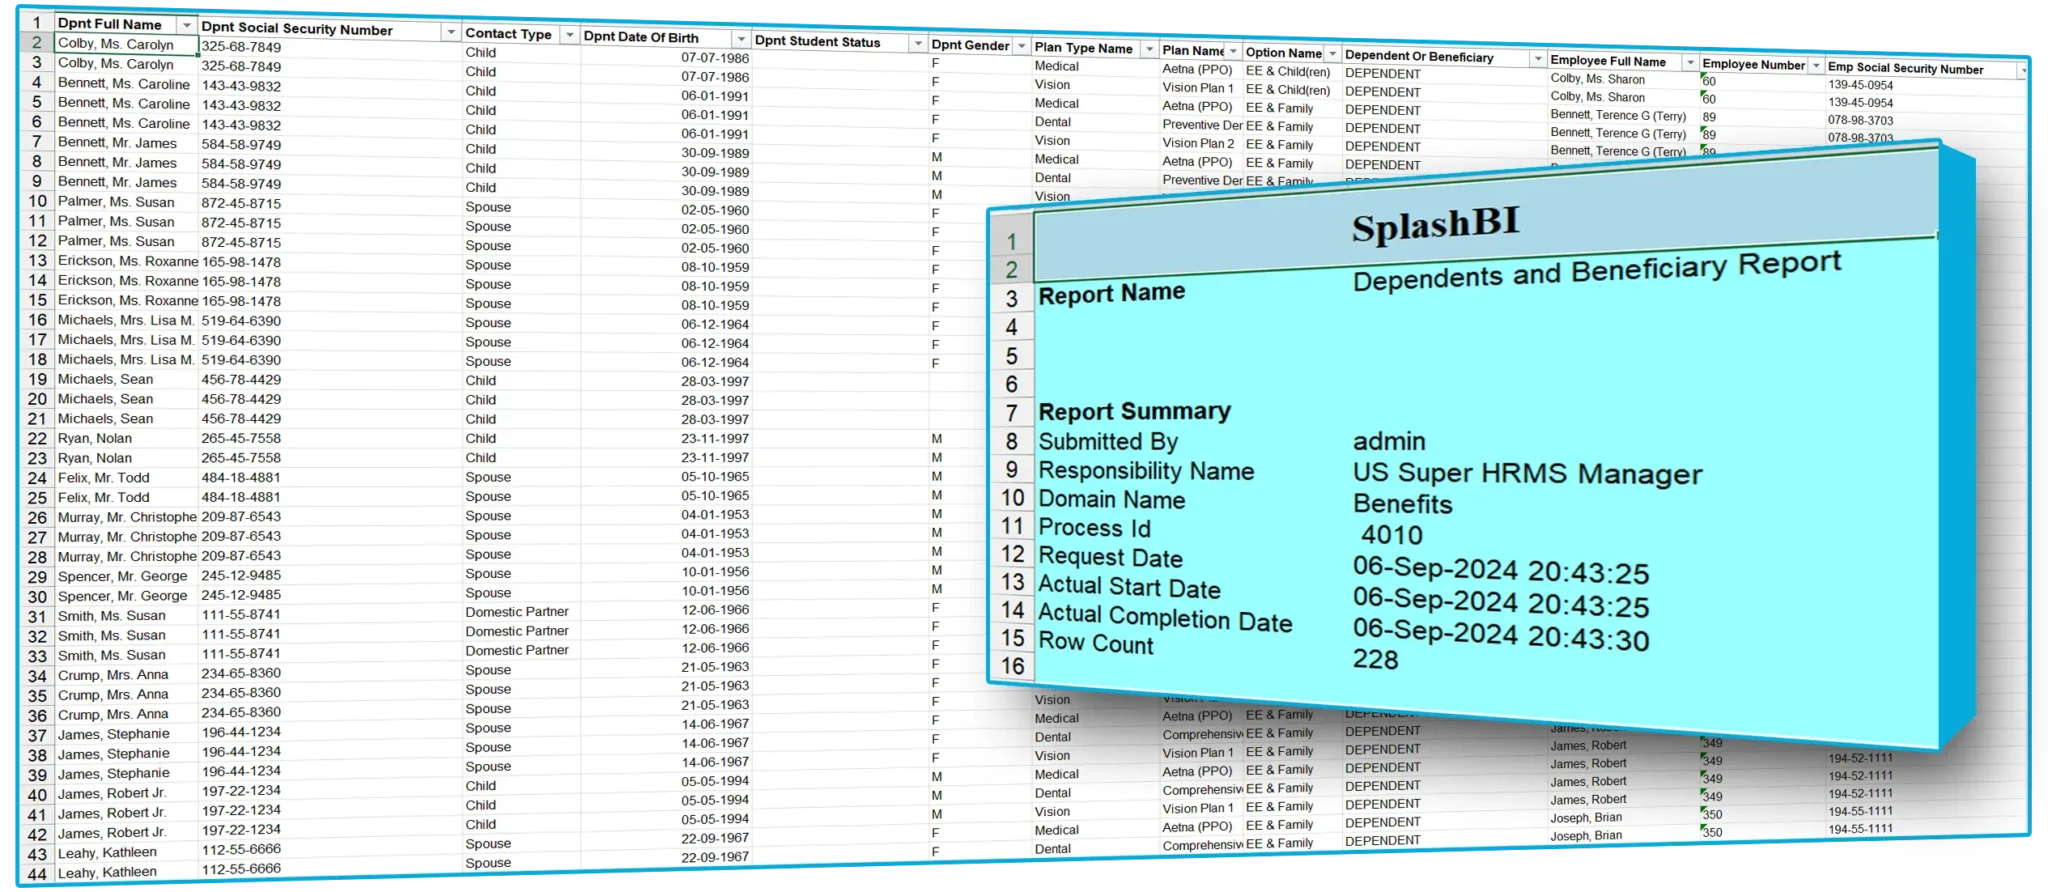
Task: Open the Dpnt Social Security Number filter arrow
Action: pos(450,32)
